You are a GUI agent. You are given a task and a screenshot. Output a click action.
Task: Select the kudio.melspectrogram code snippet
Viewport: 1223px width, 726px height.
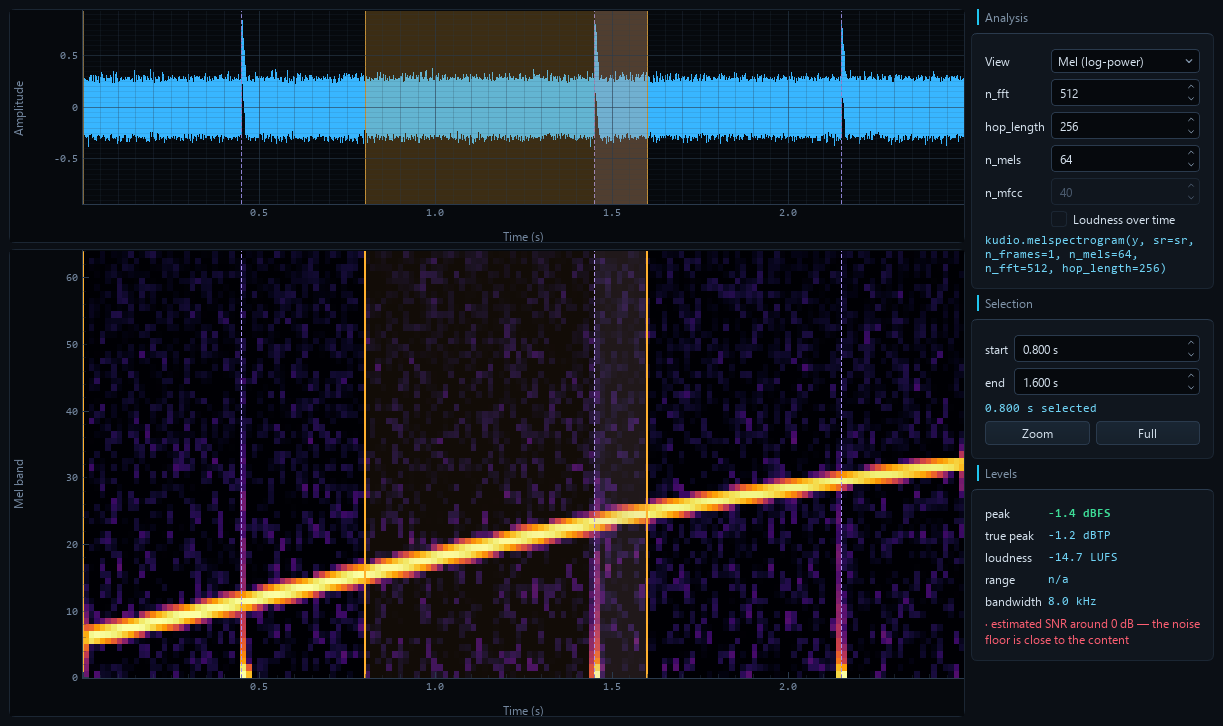pyautogui.click(x=1089, y=254)
